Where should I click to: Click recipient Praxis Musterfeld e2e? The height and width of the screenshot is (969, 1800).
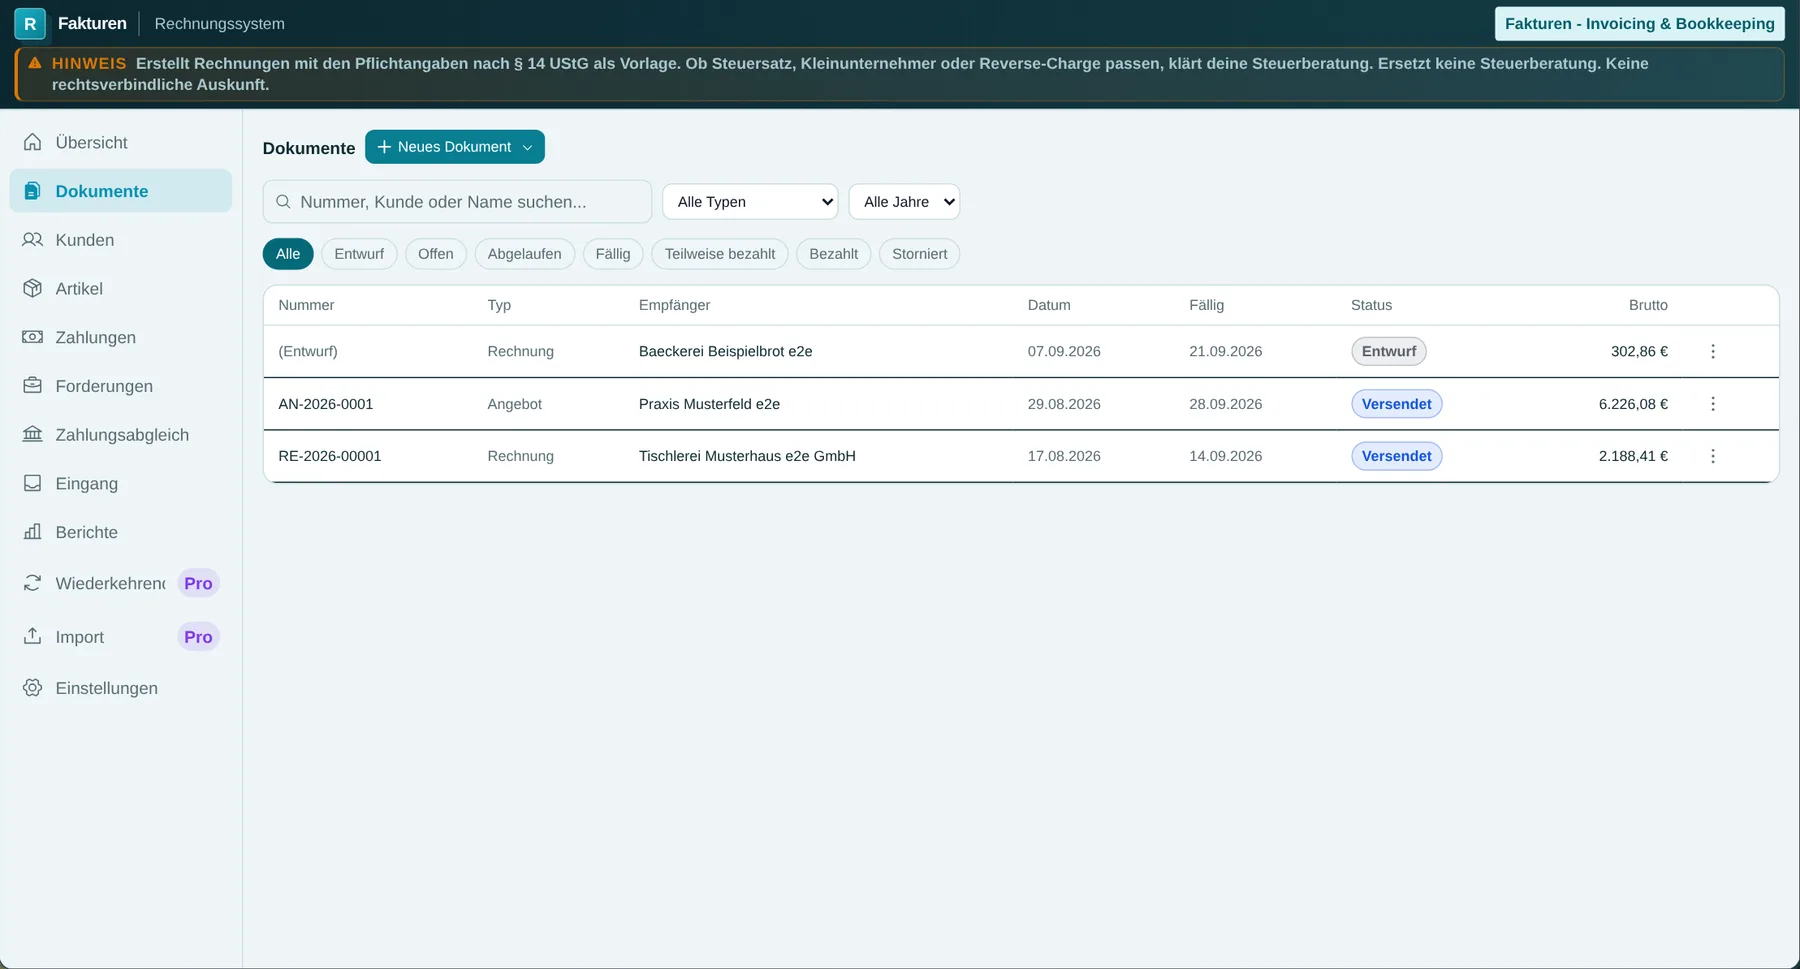coord(709,404)
